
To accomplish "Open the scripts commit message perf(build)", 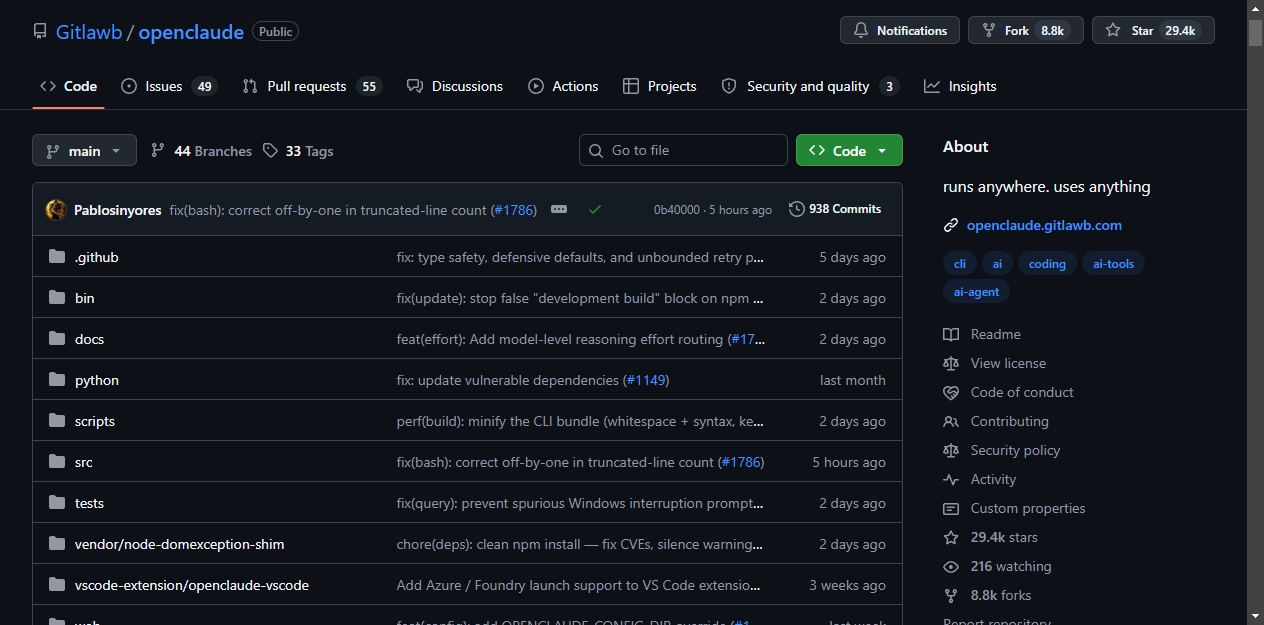I will [x=580, y=421].
